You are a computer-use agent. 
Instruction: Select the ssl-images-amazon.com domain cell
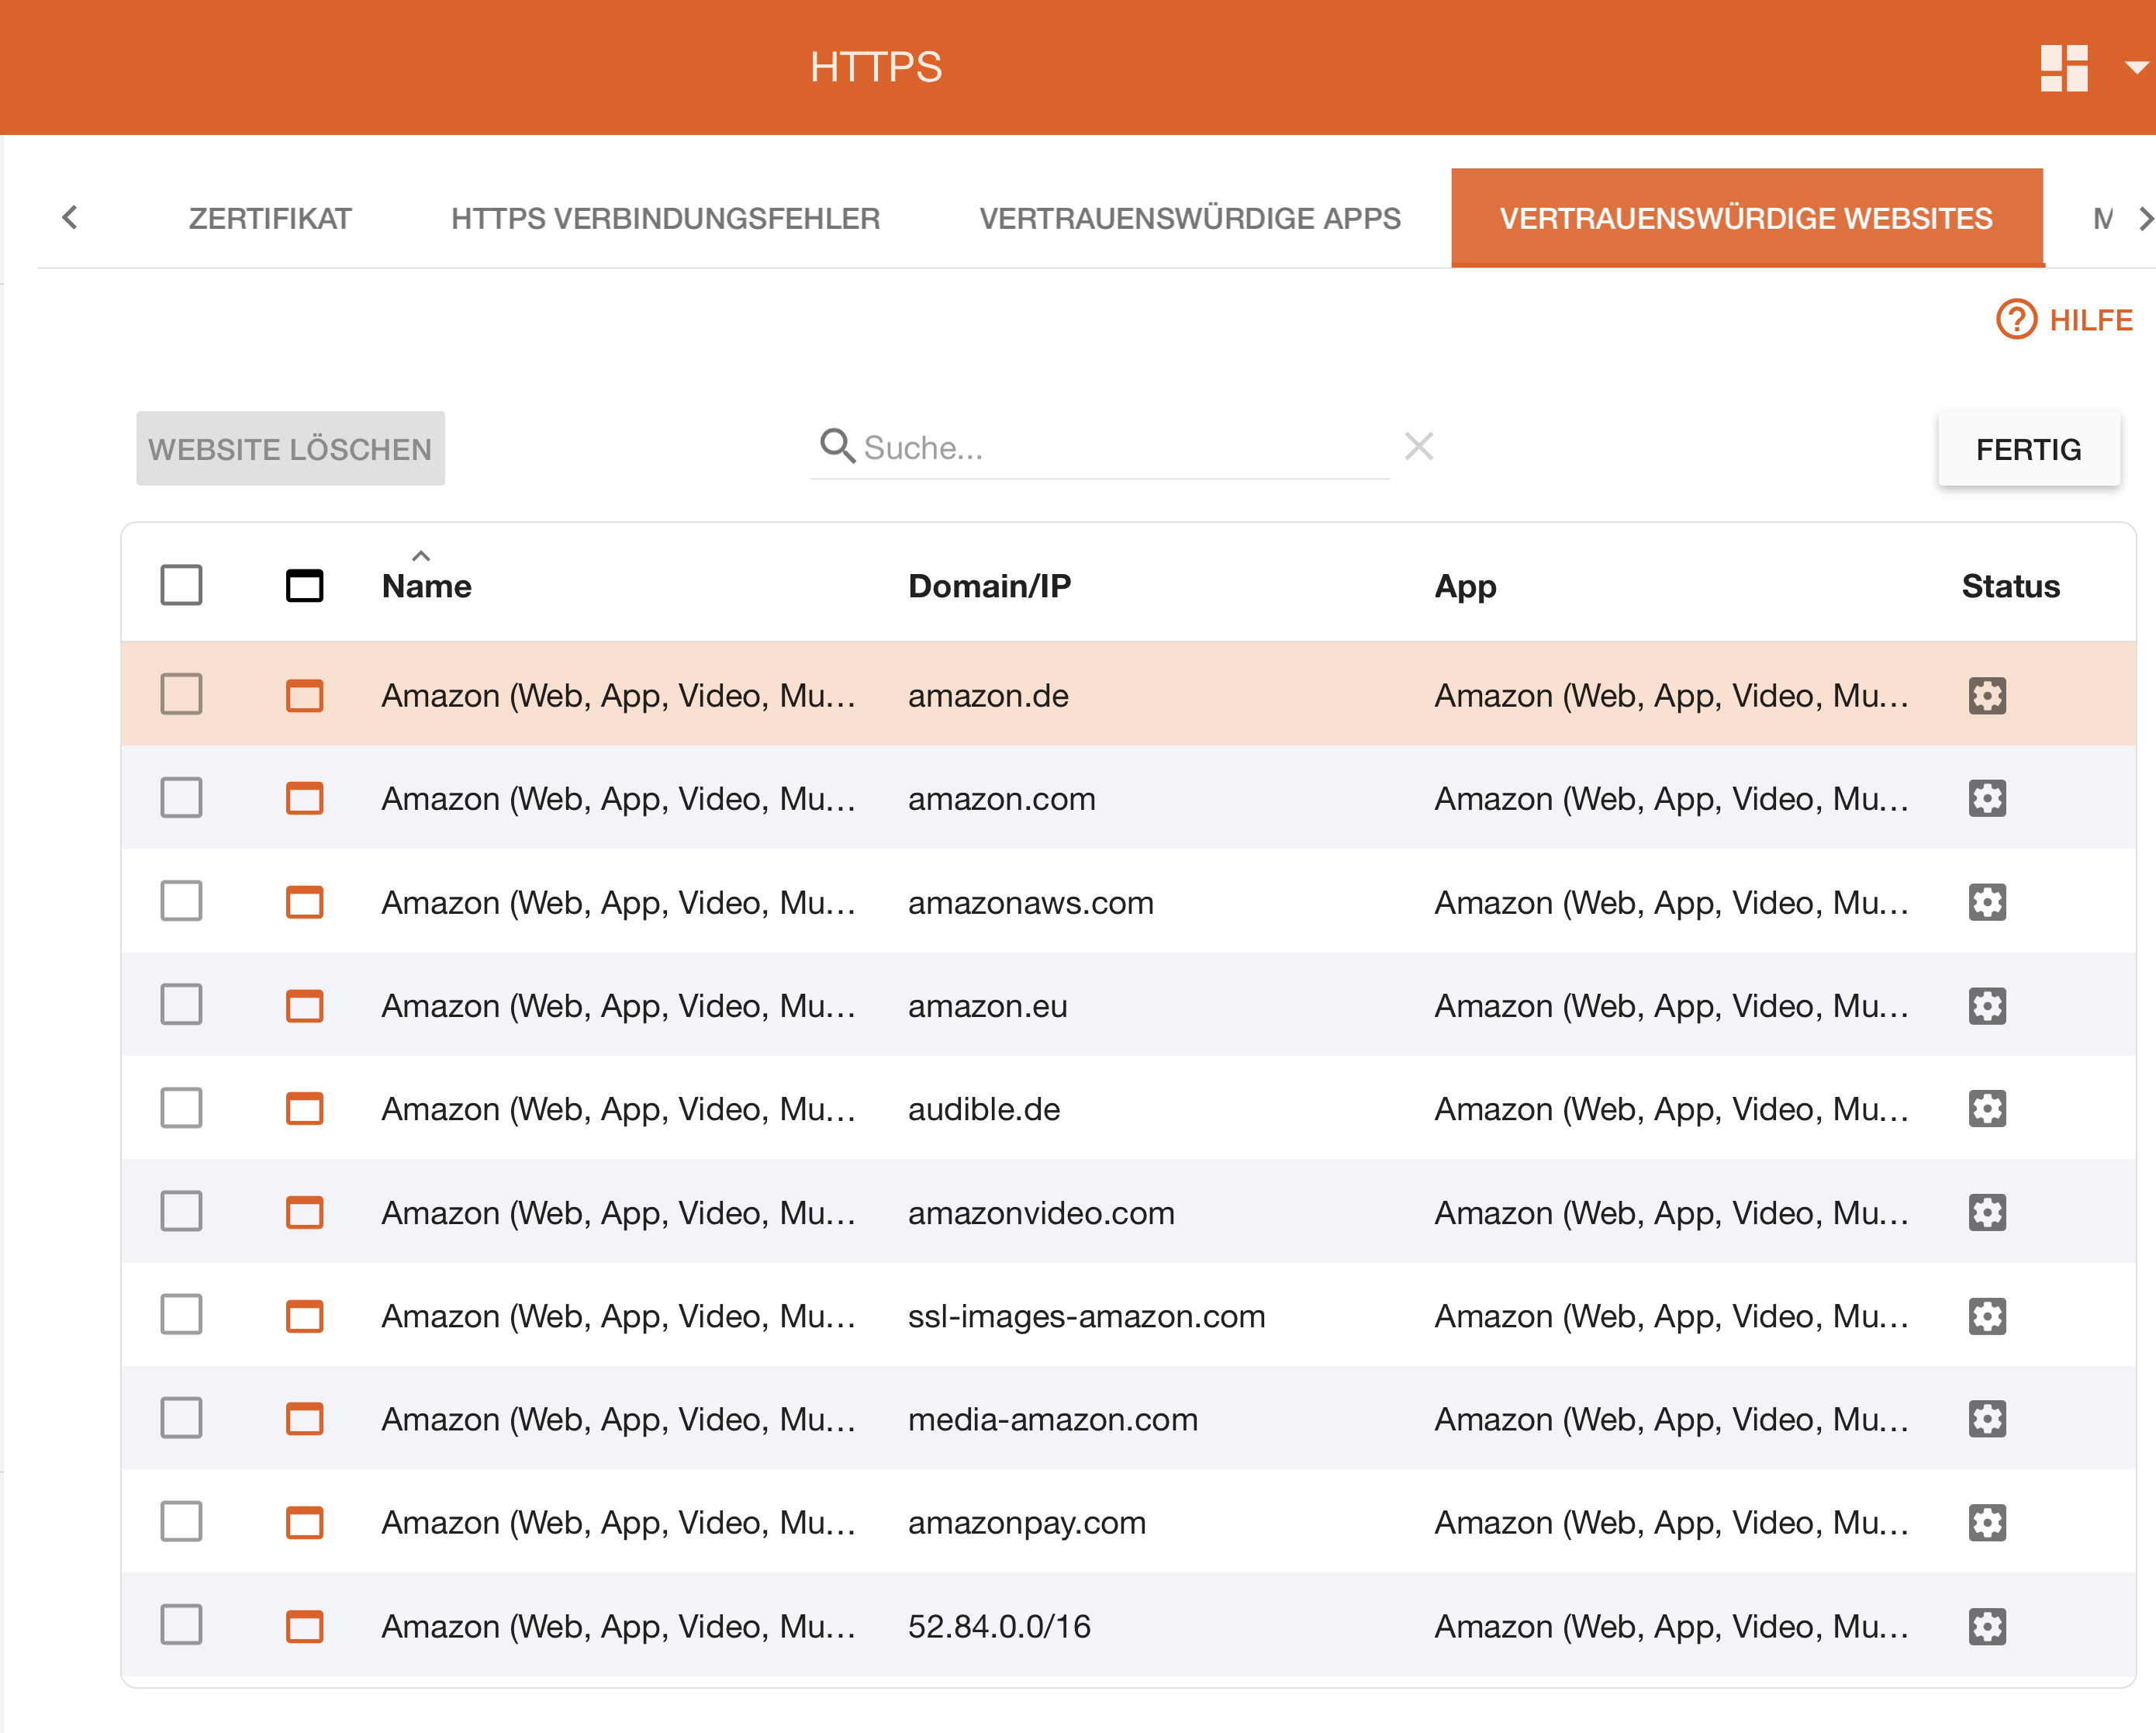click(1087, 1317)
